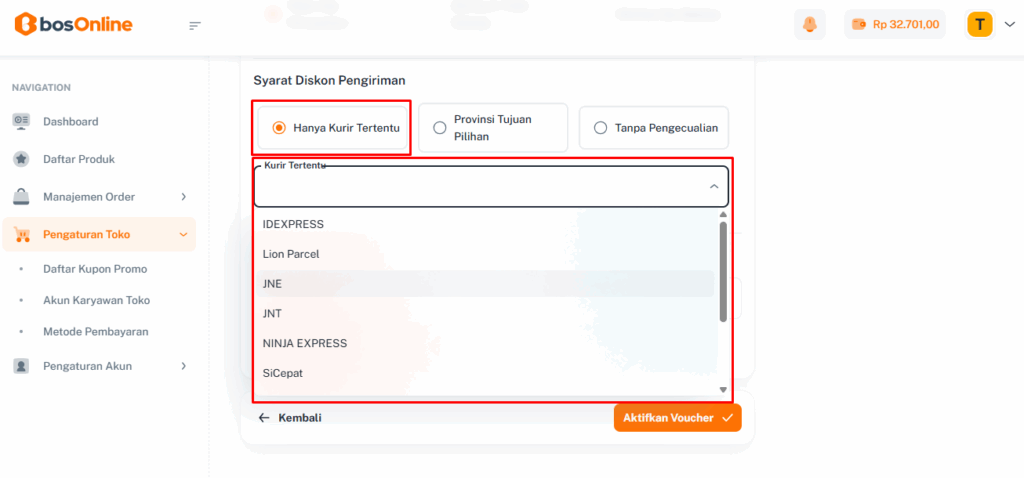Go back with the Kembali link

(x=290, y=418)
